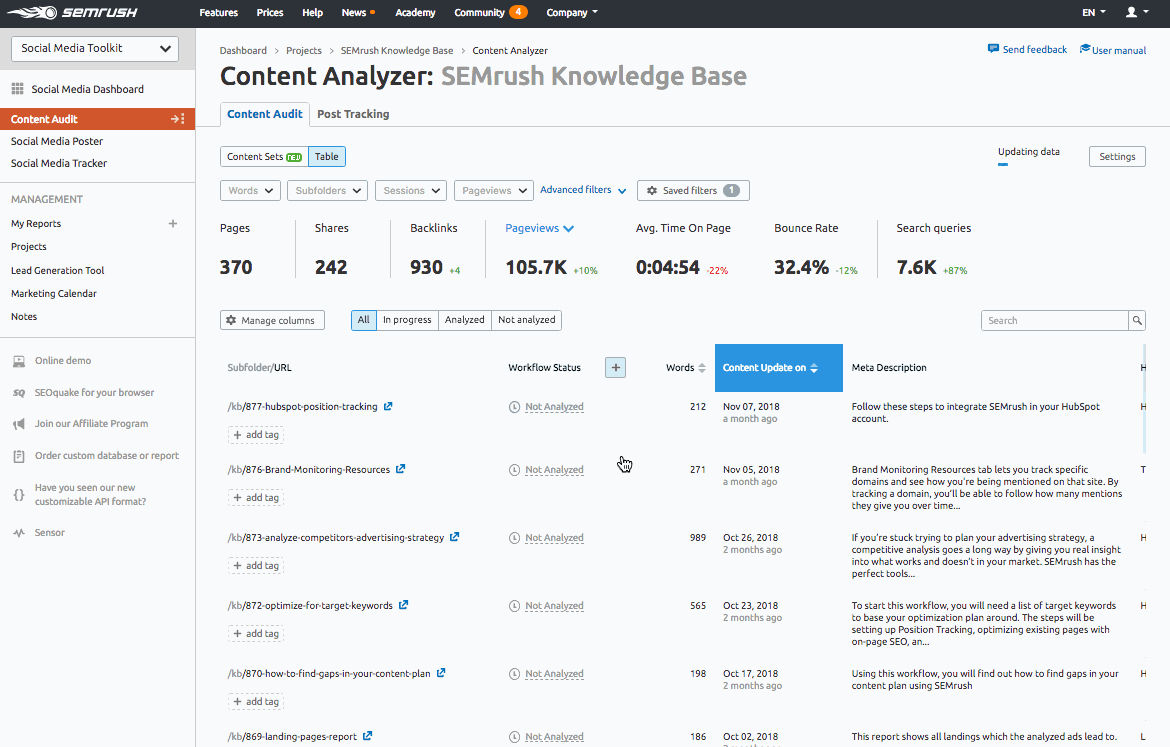Add tag to 872-optimize-for-target-keywords row
This screenshot has height=747, width=1170.
click(x=255, y=634)
